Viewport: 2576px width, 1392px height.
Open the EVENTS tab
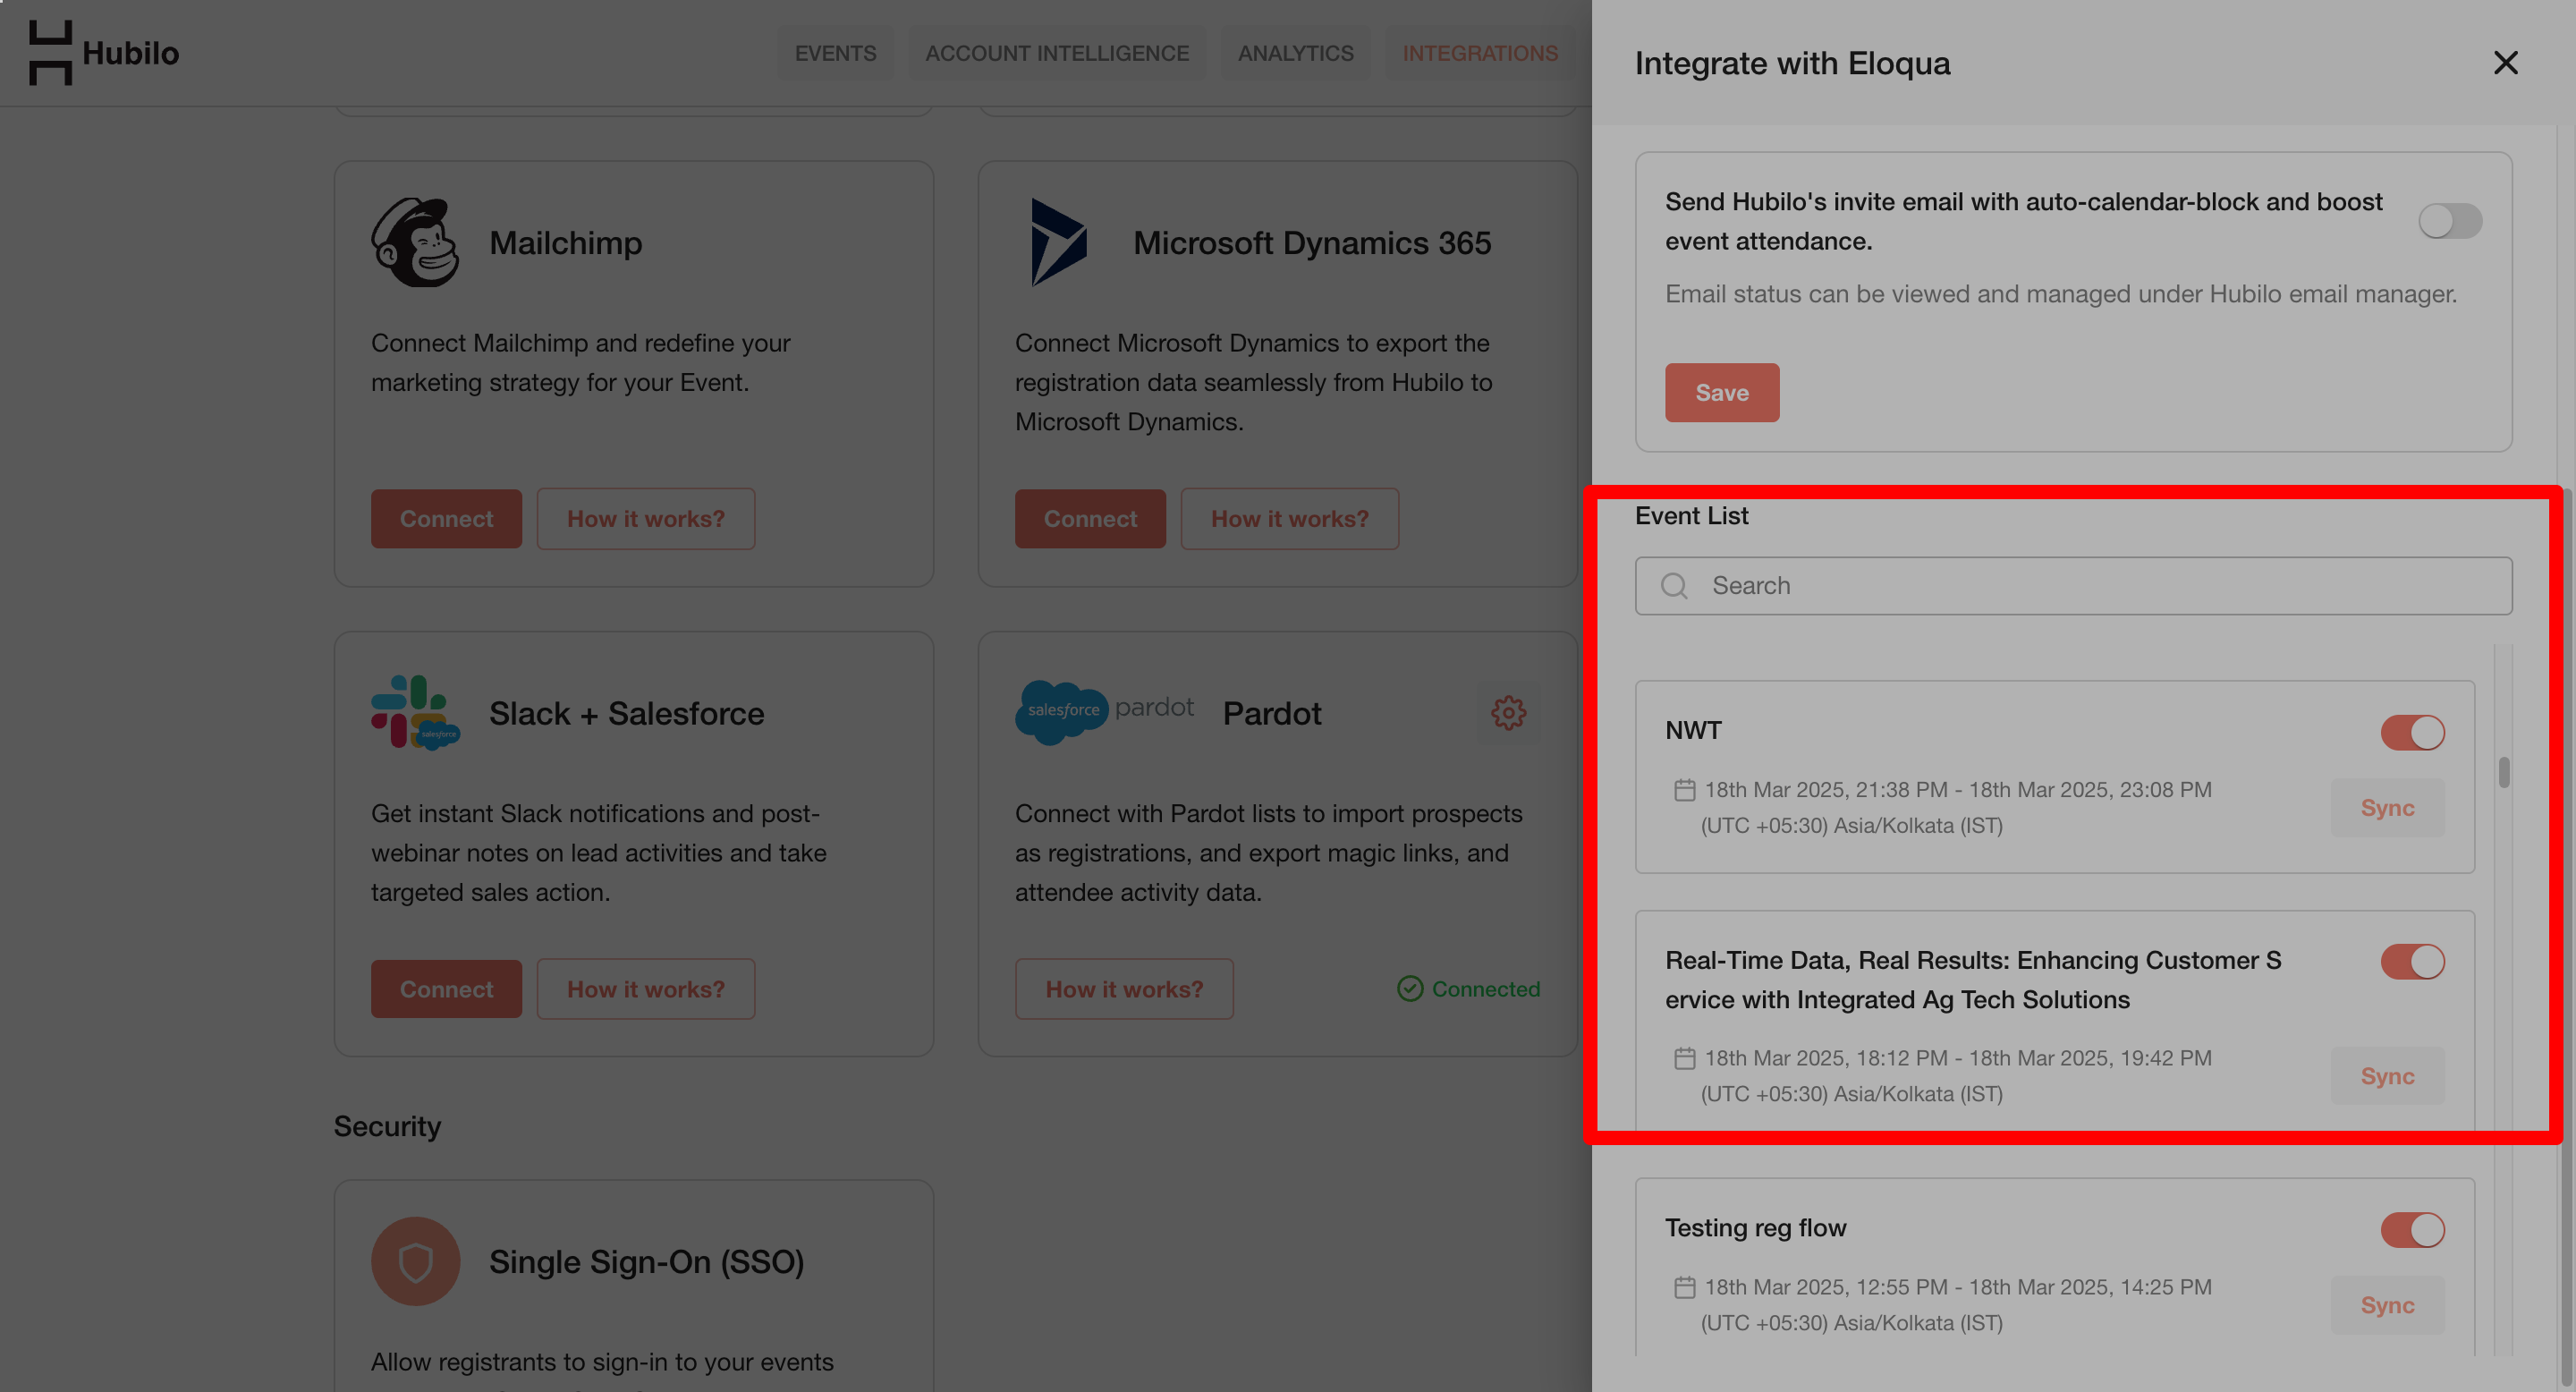pyautogui.click(x=835, y=53)
